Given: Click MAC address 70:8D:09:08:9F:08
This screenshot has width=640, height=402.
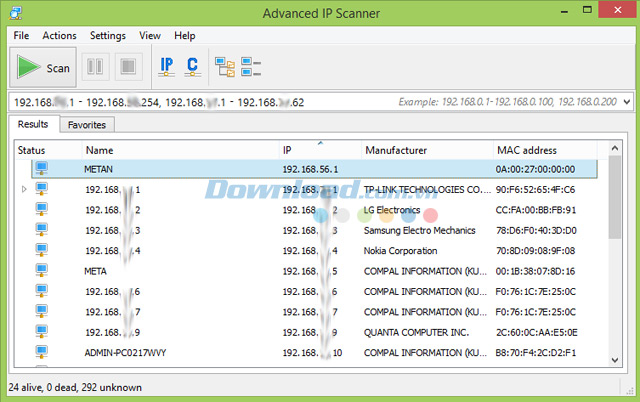Looking at the screenshot, I should click(x=535, y=251).
